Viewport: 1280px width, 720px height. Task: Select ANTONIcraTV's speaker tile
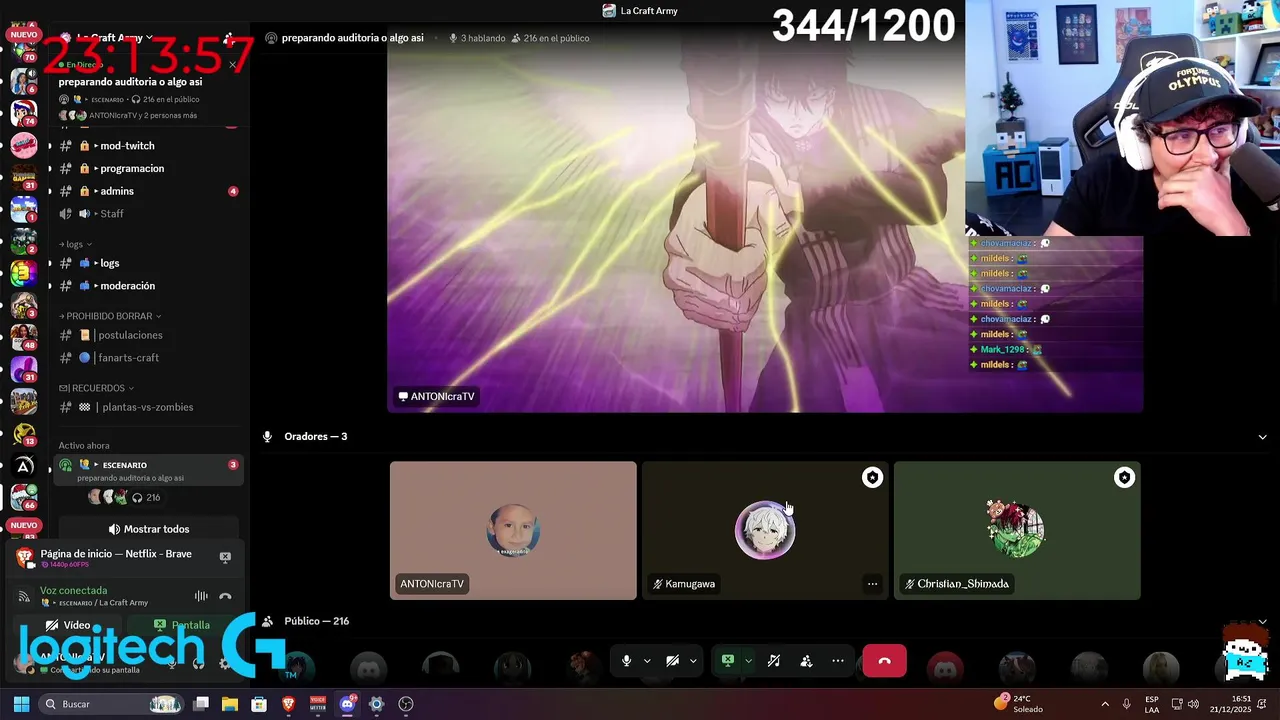click(513, 530)
